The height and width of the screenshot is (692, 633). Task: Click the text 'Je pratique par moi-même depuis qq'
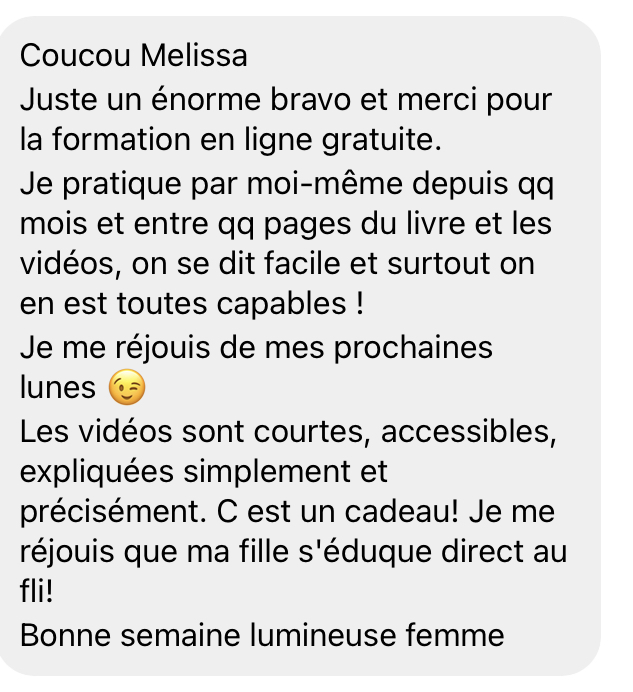[x=286, y=184]
